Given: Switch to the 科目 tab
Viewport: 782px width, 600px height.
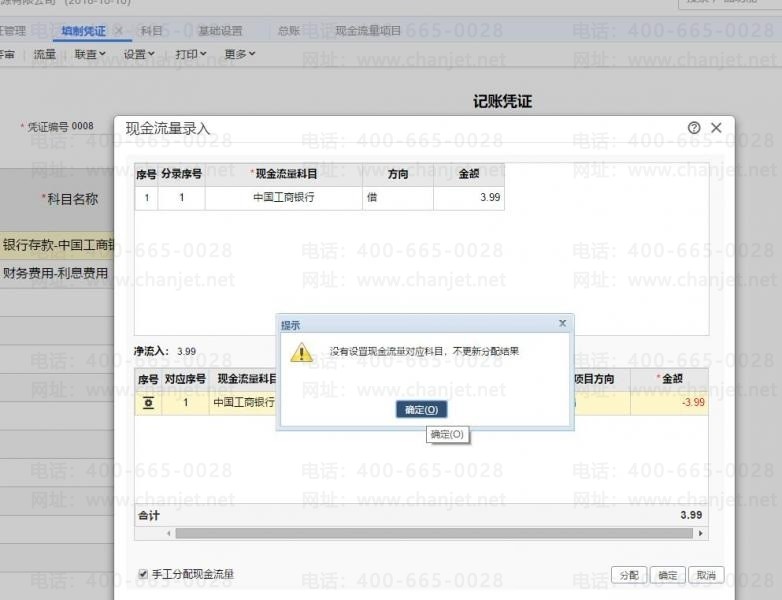Looking at the screenshot, I should [x=151, y=31].
